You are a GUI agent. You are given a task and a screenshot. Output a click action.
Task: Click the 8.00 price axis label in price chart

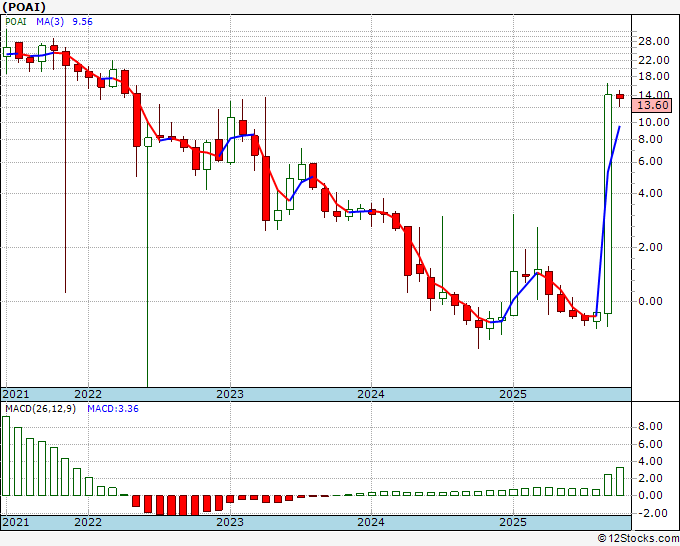[x=651, y=139]
